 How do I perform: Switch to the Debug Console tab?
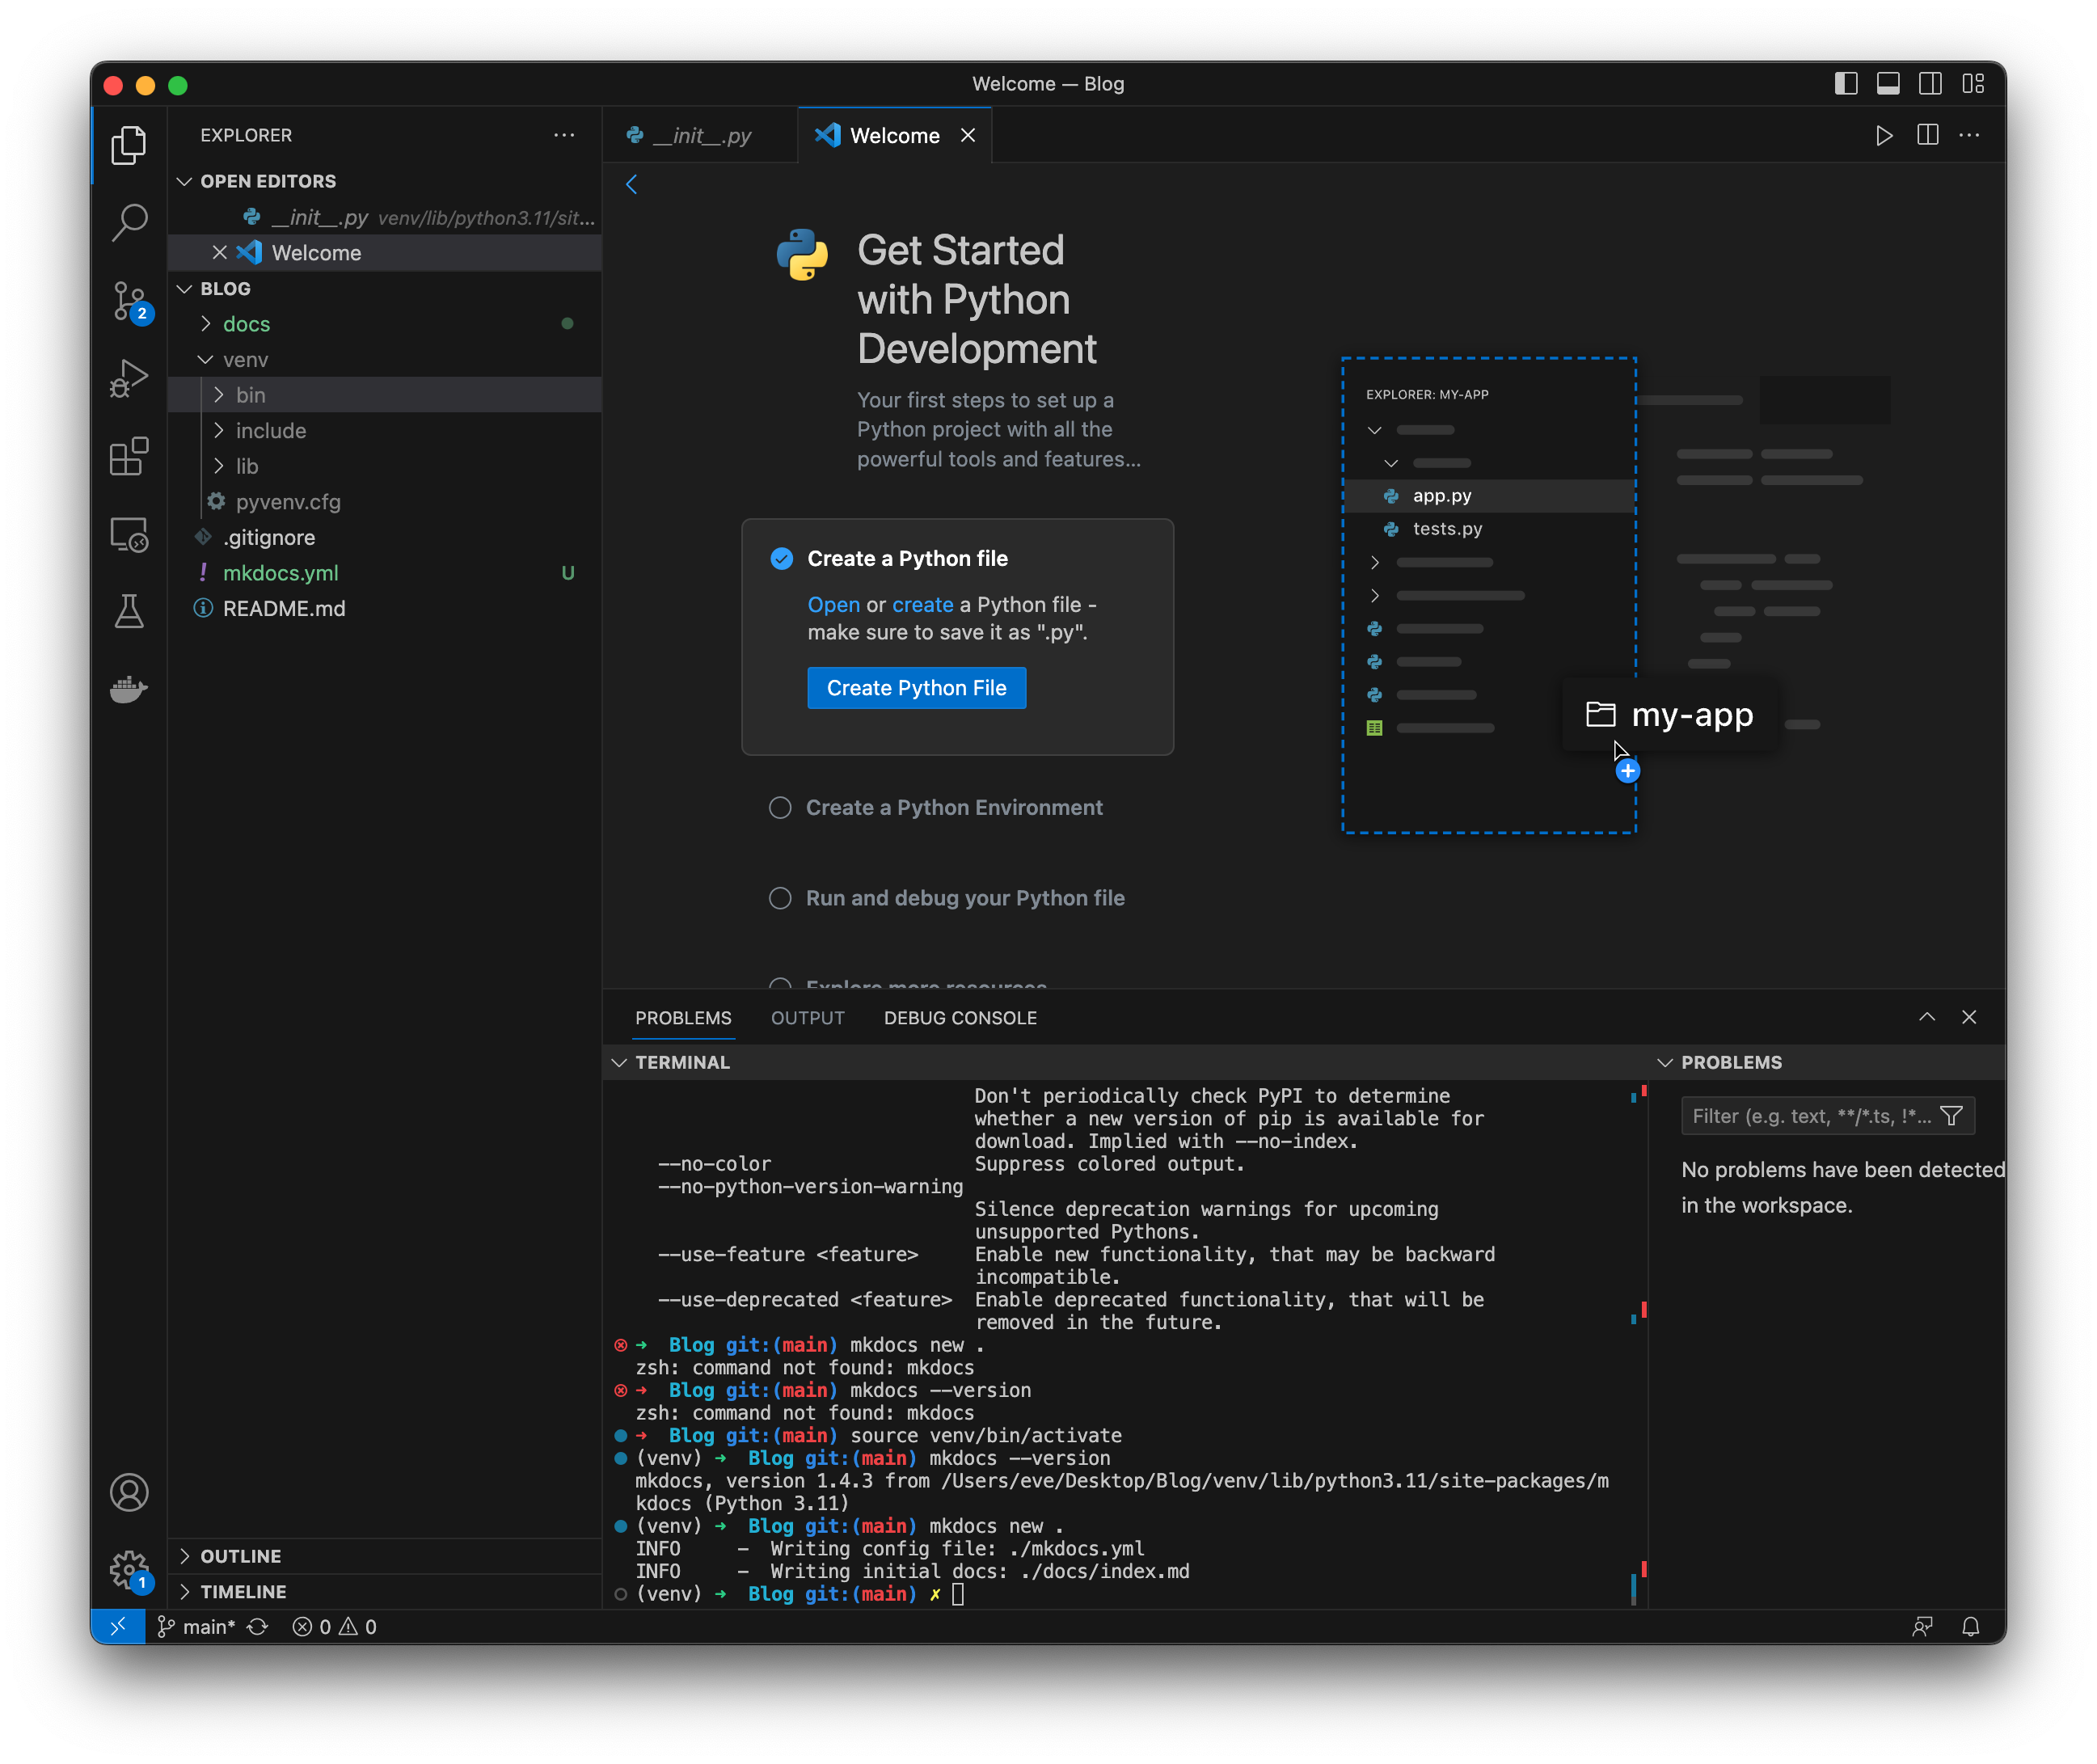pos(960,1017)
